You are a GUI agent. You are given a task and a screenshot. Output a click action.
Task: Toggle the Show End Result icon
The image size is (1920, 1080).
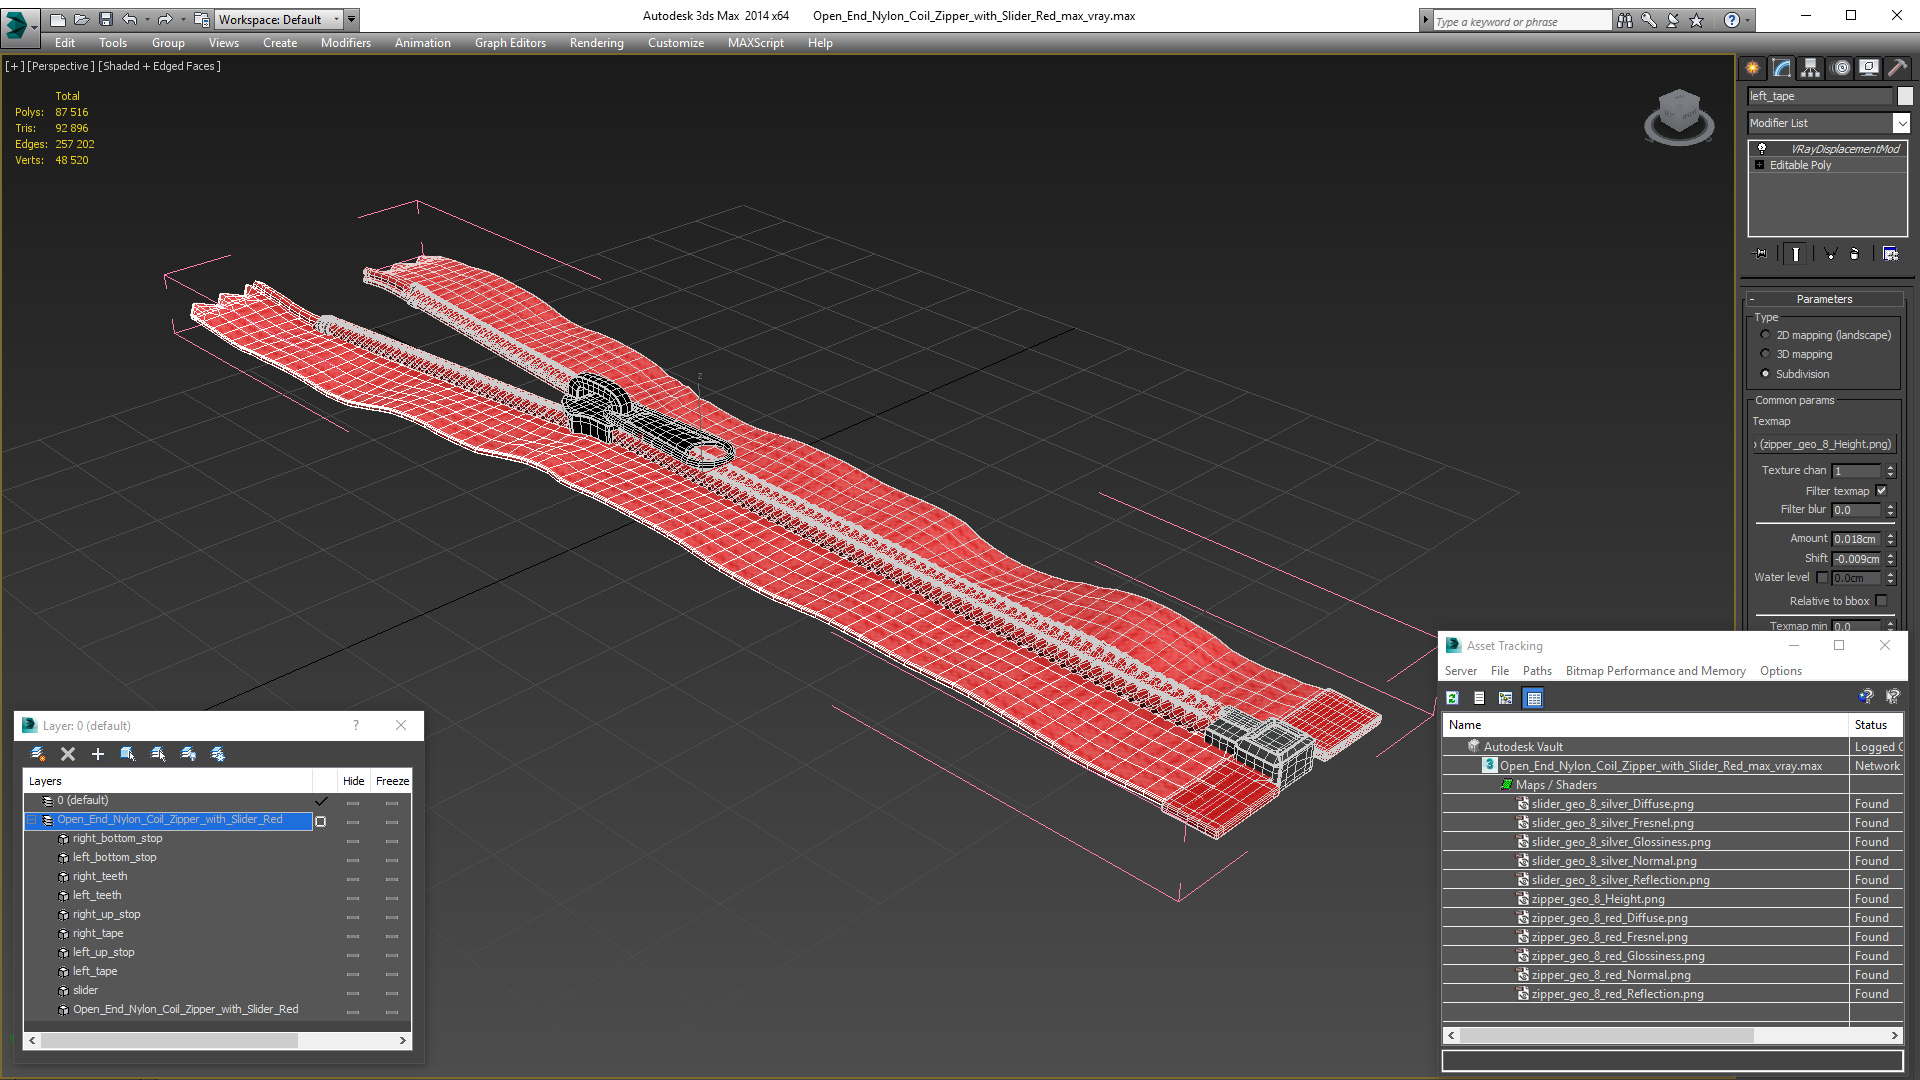1796,254
